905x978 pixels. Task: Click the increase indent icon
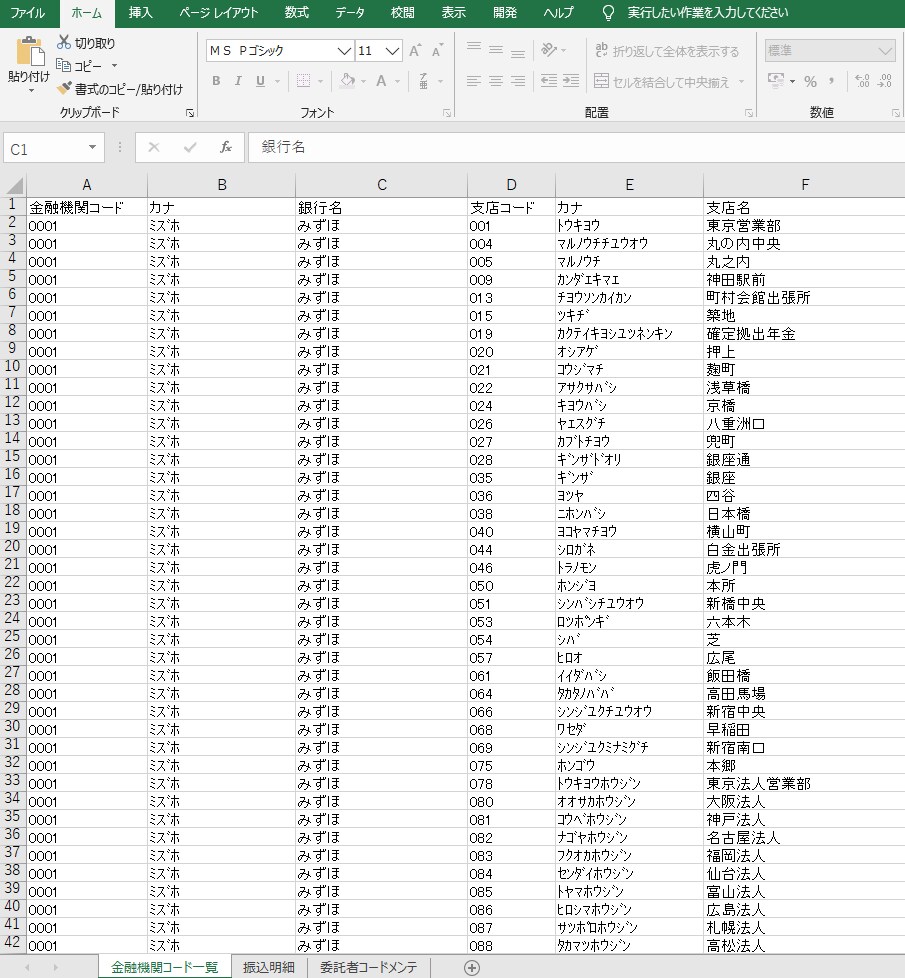pyautogui.click(x=571, y=81)
